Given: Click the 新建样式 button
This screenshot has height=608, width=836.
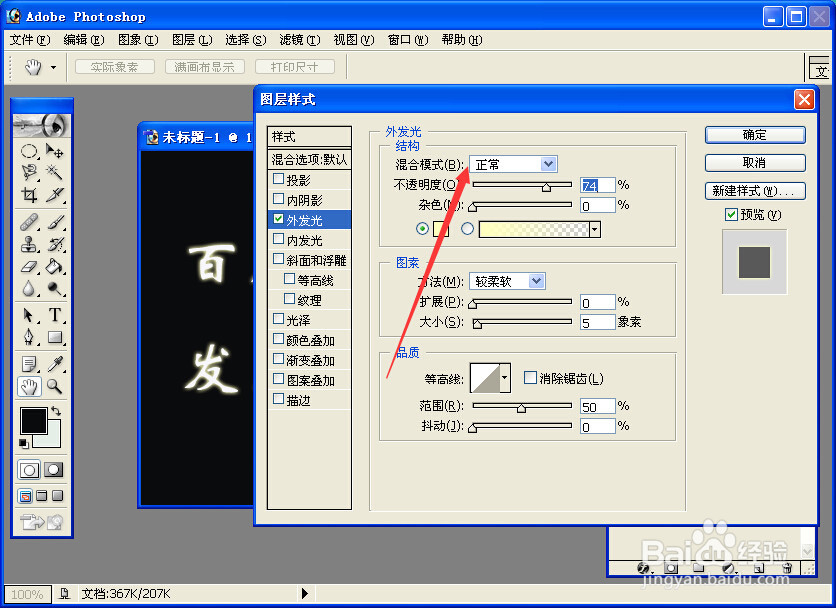Looking at the screenshot, I should coord(754,190).
